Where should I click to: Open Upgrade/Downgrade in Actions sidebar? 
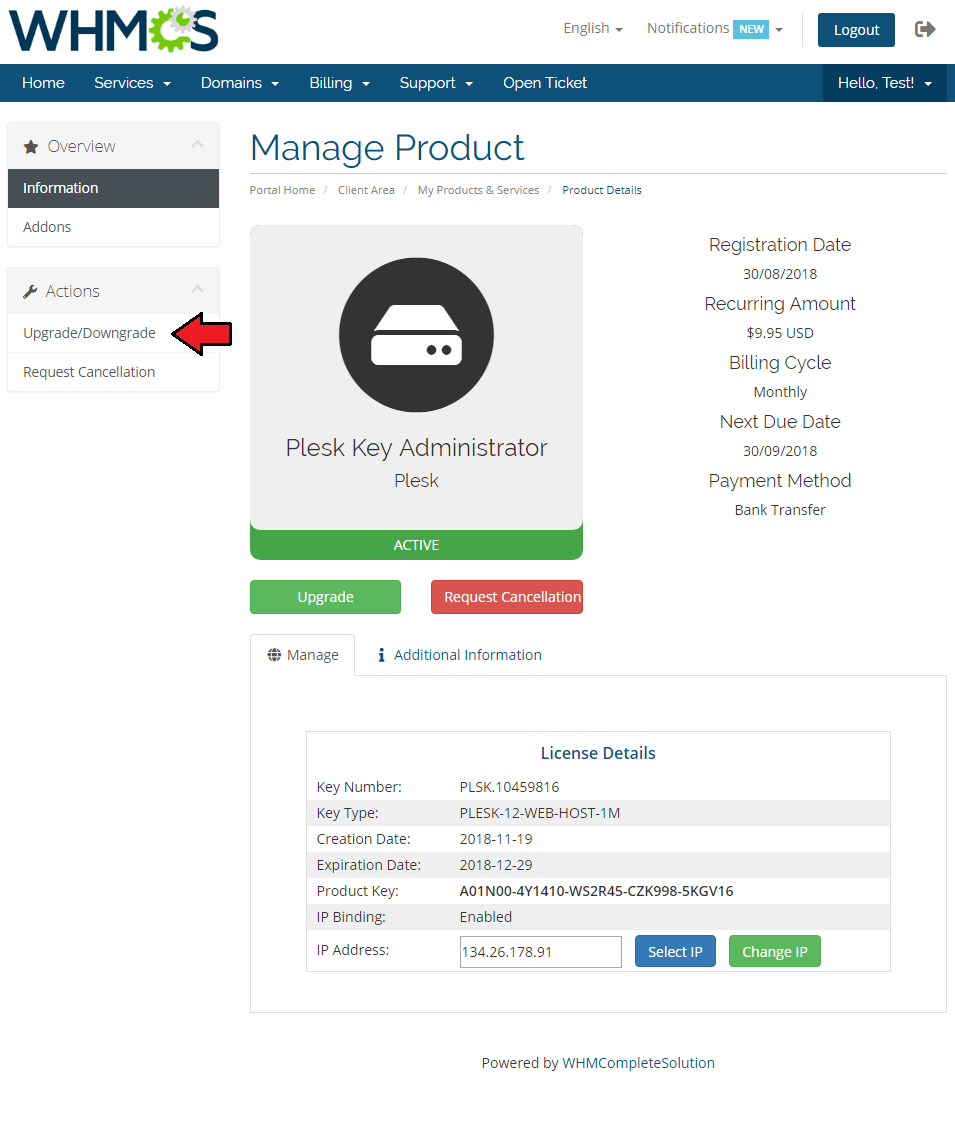[x=89, y=334]
